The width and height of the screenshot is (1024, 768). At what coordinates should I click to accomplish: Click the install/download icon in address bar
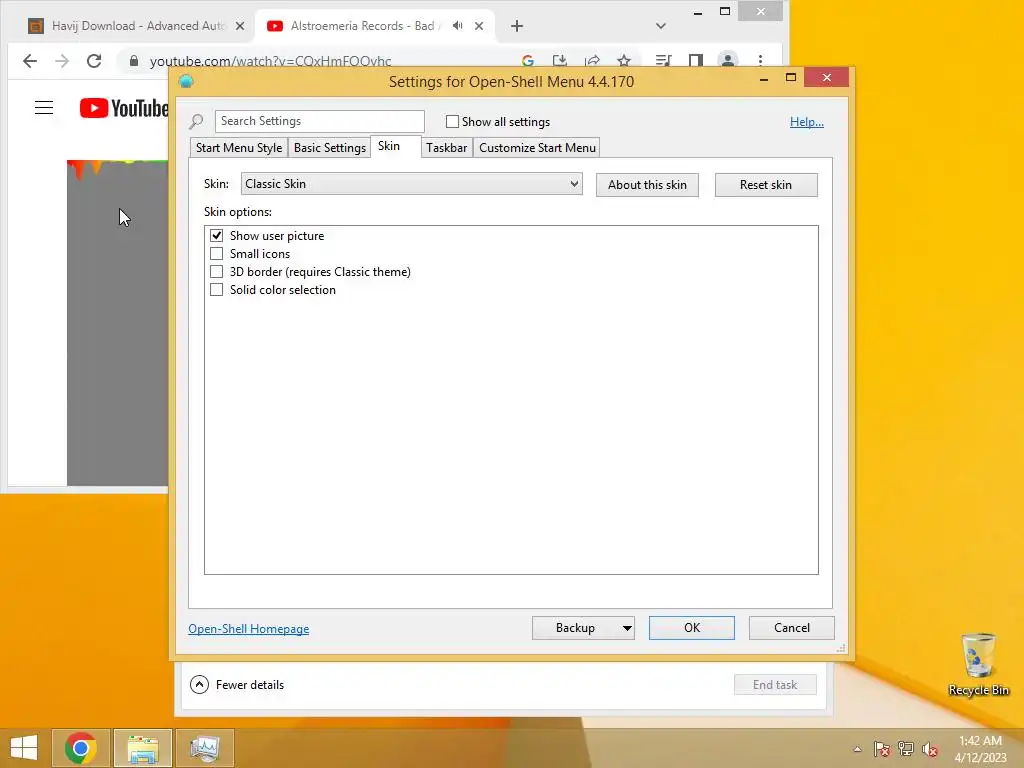(x=560, y=61)
